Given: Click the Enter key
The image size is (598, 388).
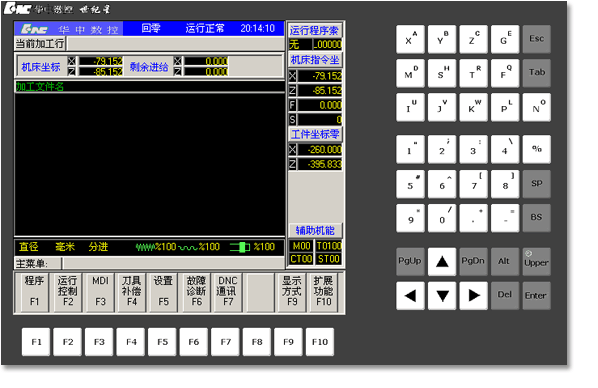Looking at the screenshot, I should coord(536,295).
